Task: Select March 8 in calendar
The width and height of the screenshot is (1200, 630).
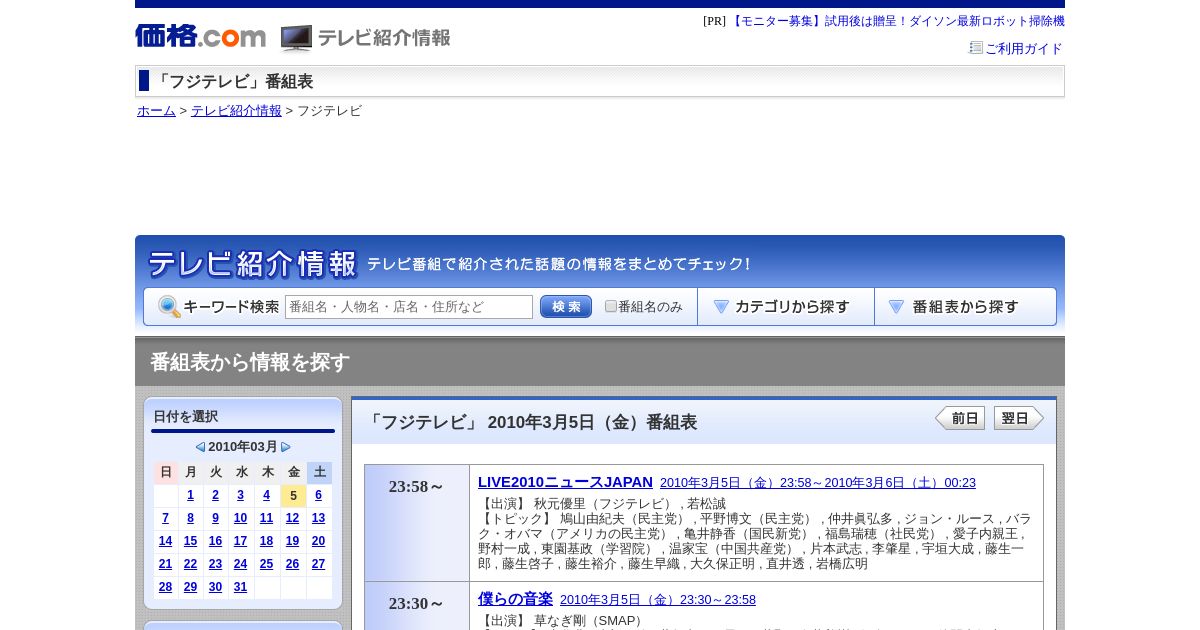Action: 191,518
